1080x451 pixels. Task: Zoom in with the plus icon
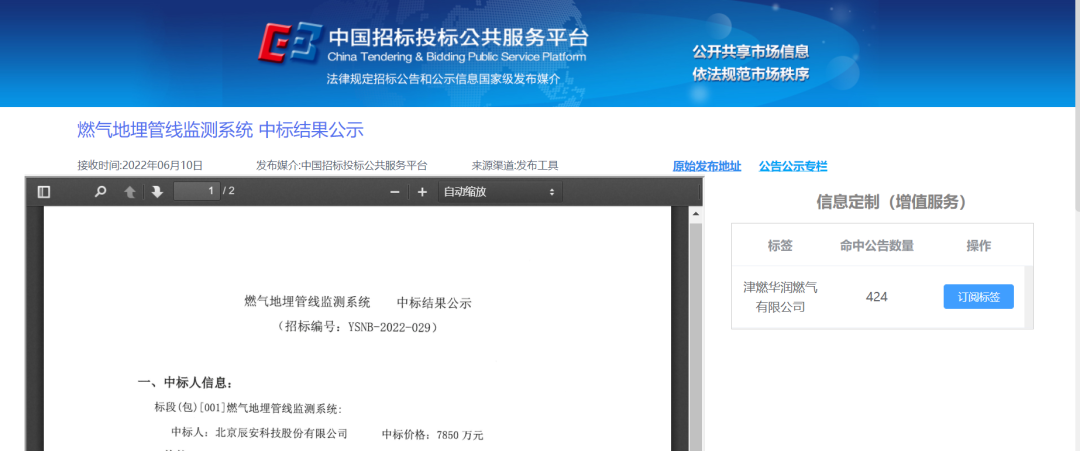click(422, 192)
